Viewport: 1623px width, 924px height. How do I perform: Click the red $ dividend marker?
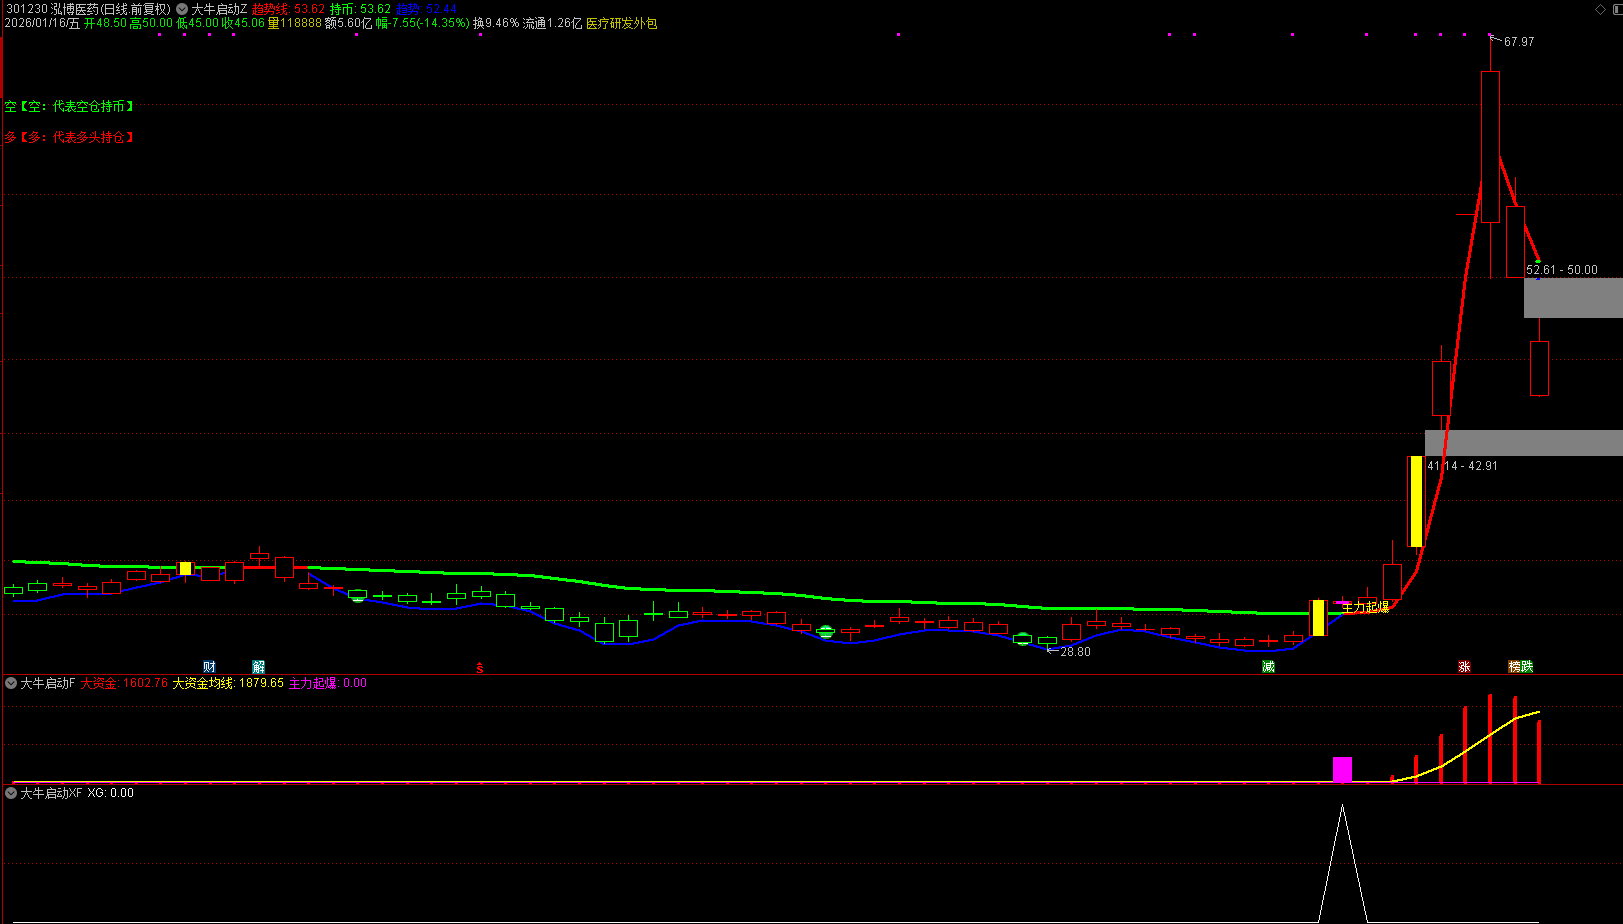point(480,668)
